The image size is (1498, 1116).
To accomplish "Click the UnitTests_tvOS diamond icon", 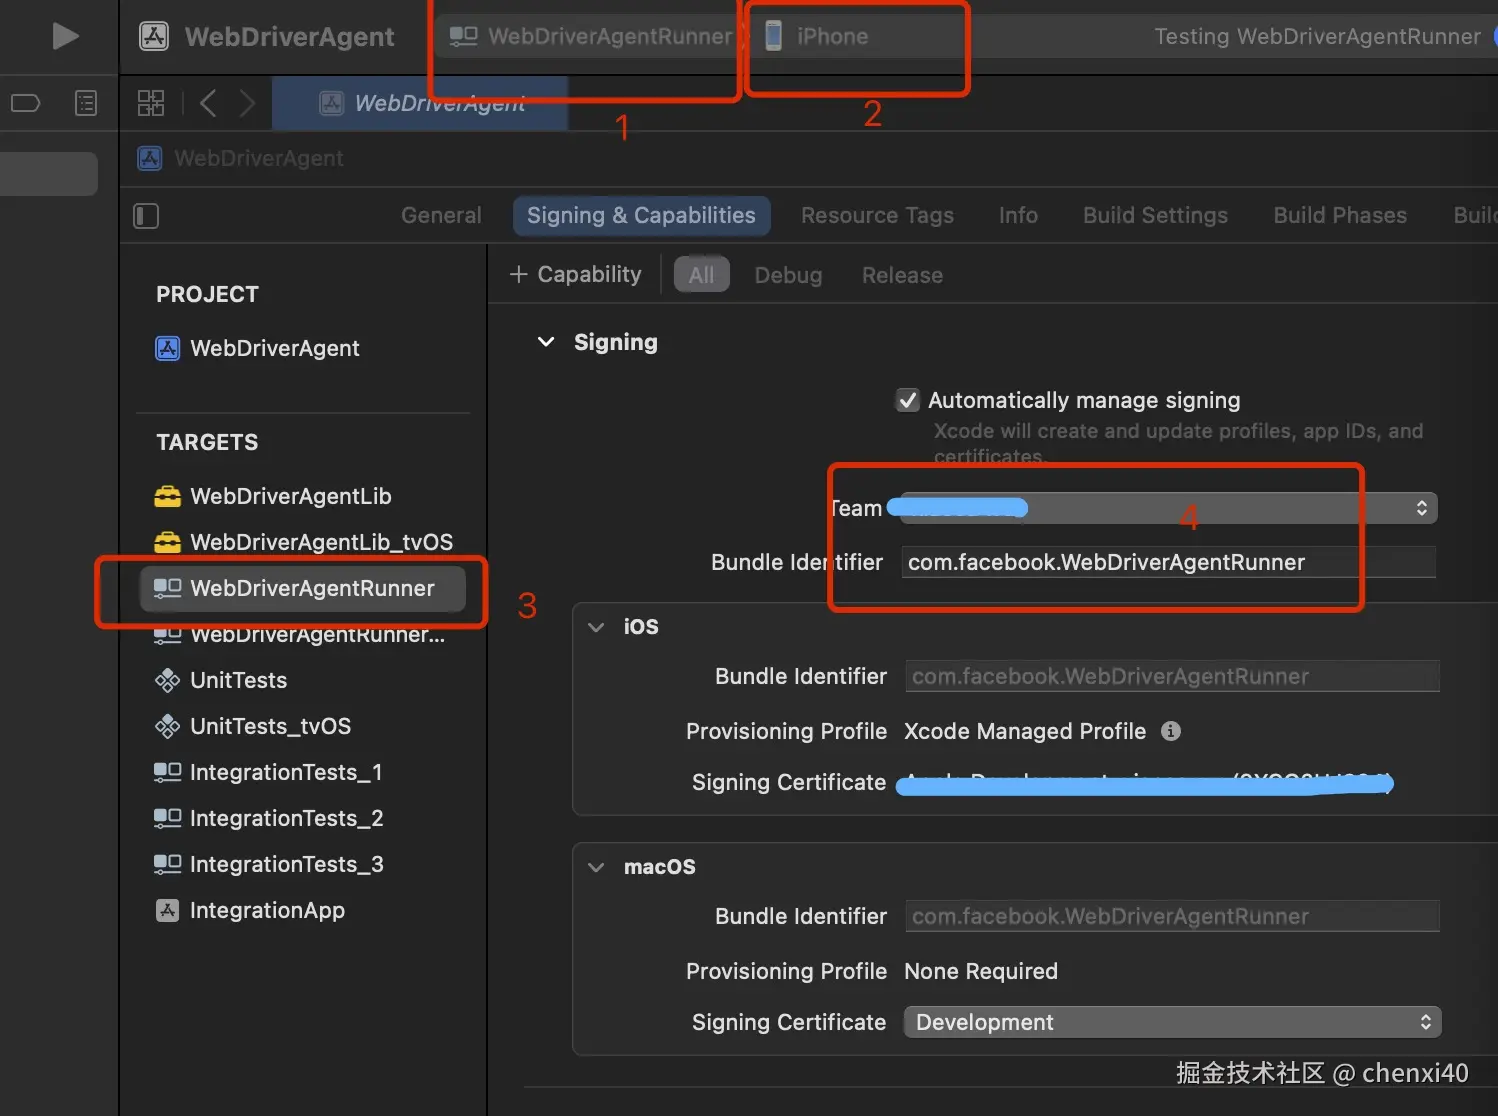I will (x=167, y=726).
